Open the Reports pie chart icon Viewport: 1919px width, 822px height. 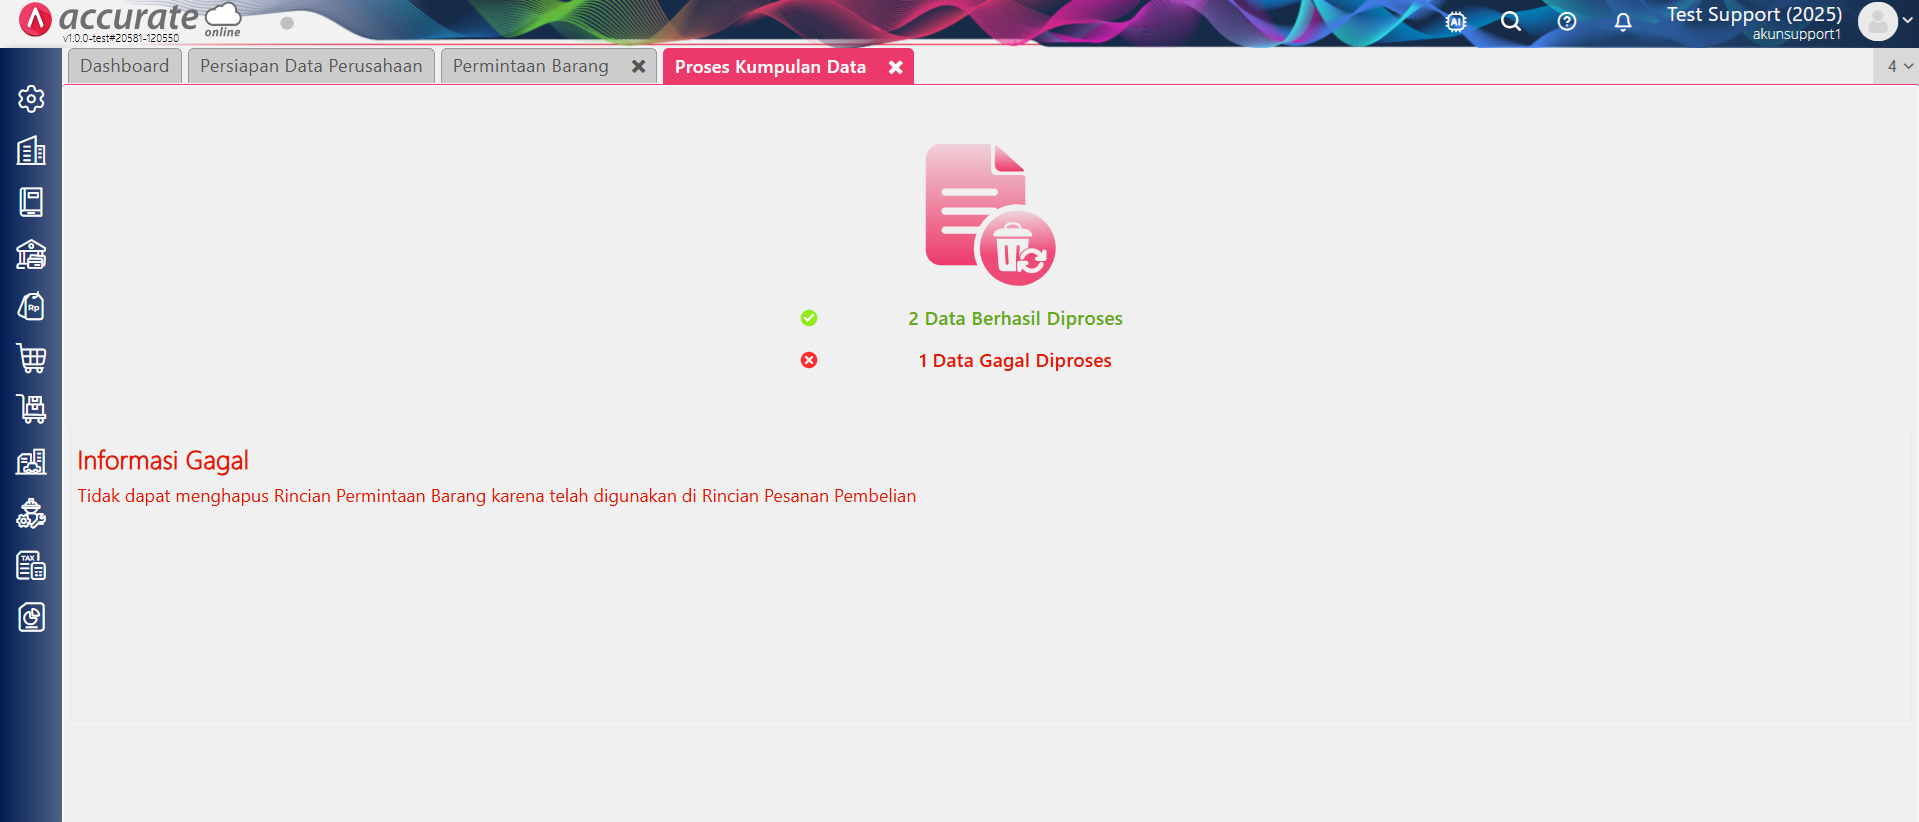click(31, 618)
